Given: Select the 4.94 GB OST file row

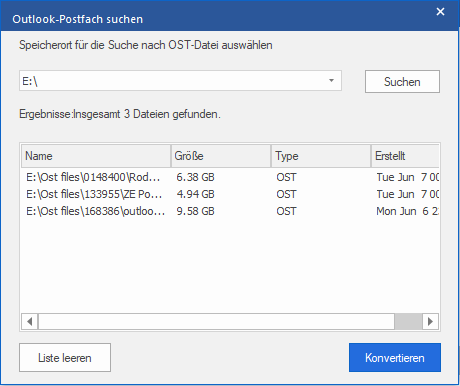Looking at the screenshot, I should 230,194.
